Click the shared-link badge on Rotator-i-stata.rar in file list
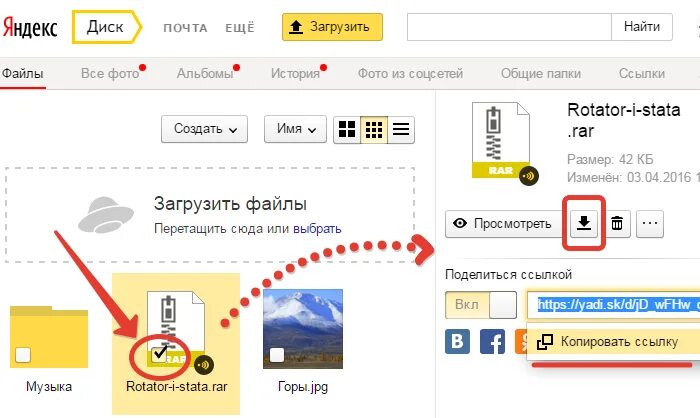700x418 pixels. [204, 365]
